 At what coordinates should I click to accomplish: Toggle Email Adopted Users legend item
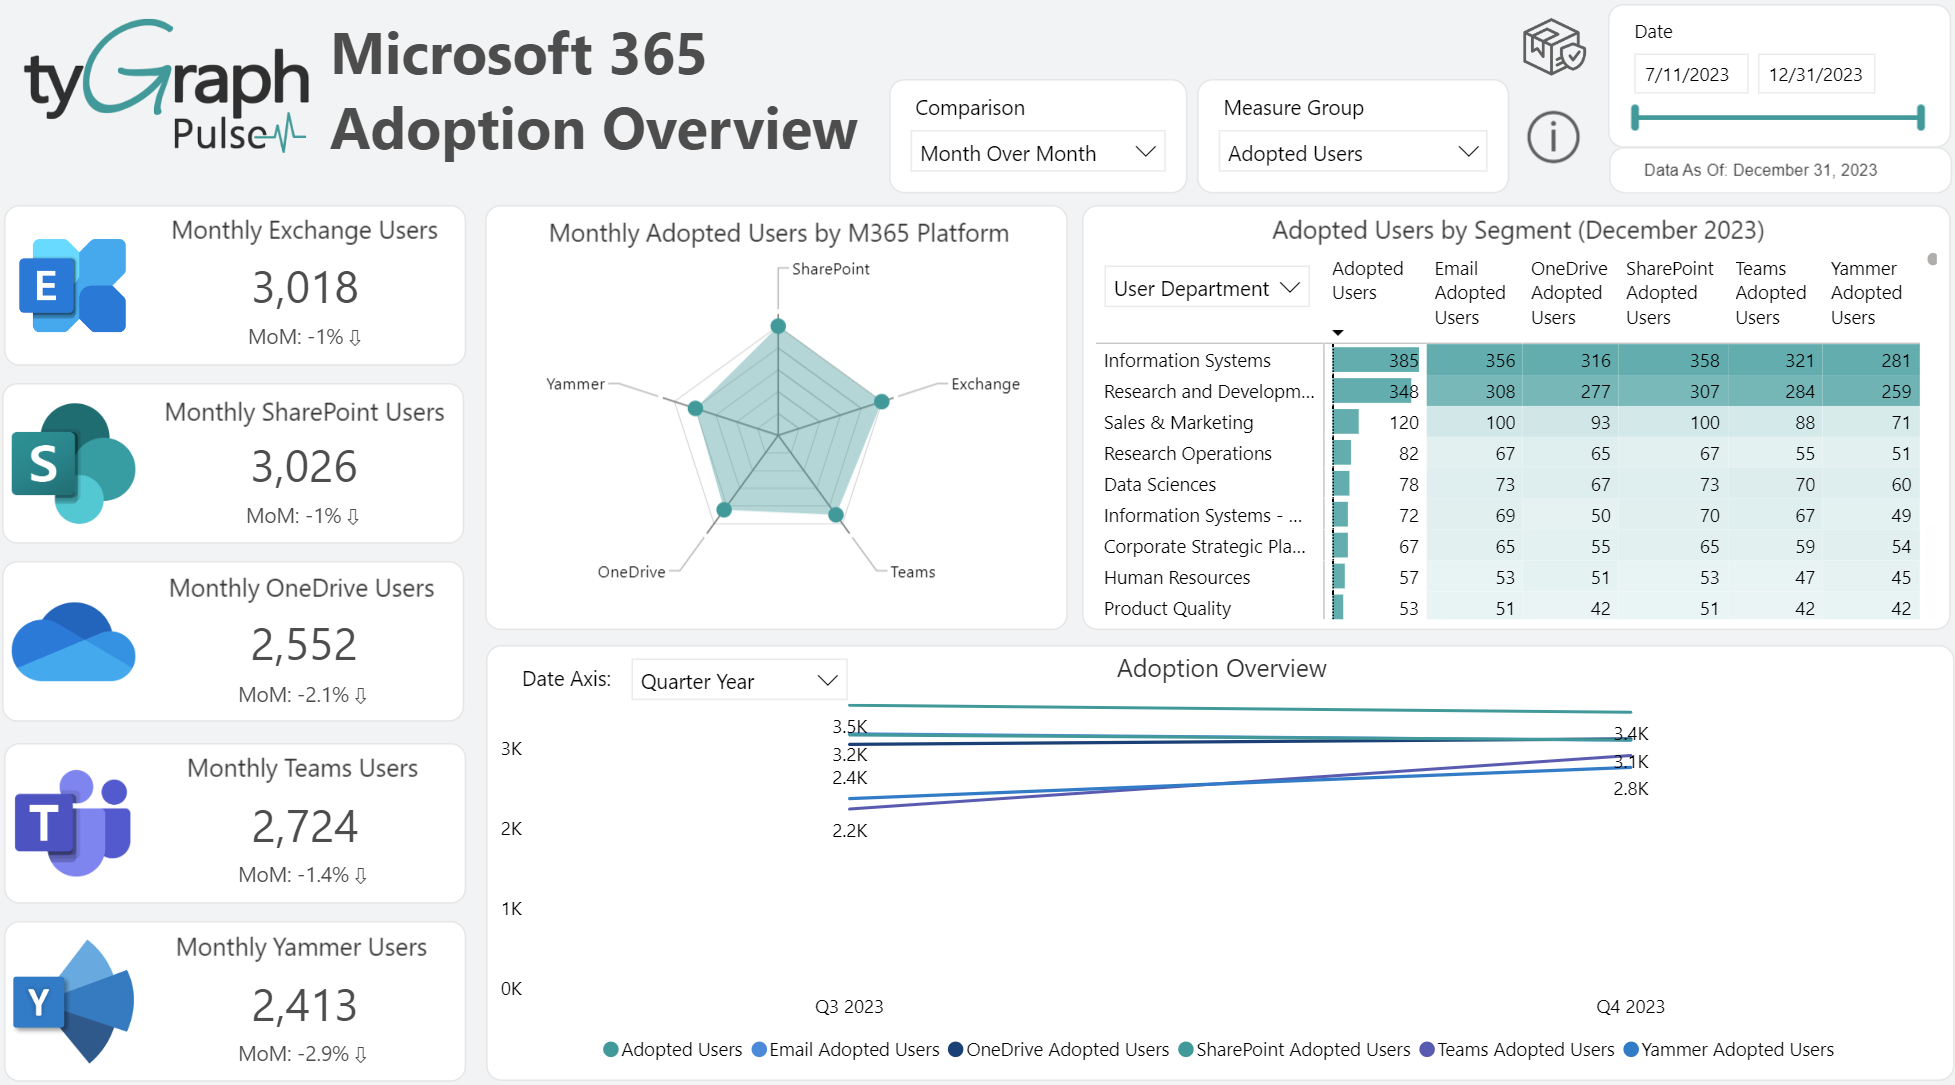point(846,1050)
